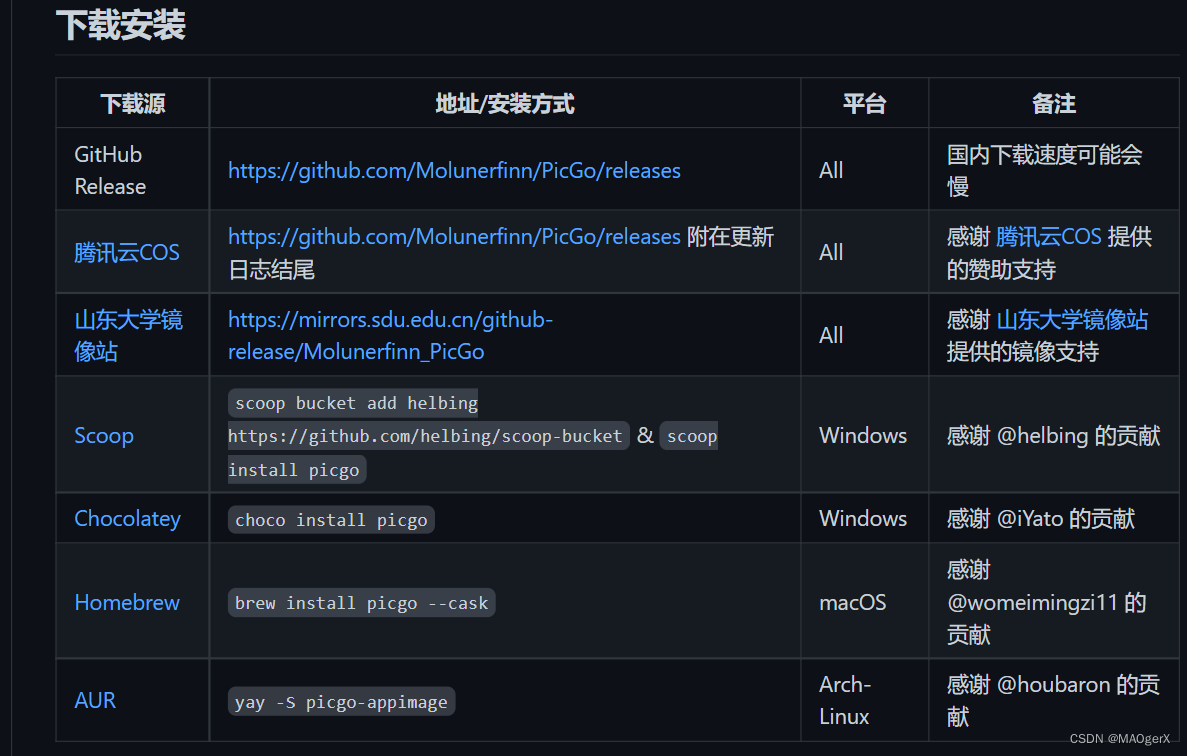Image resolution: width=1187 pixels, height=756 pixels.
Task: Click the 感谢 @houbaron 的贡献 note
Action: 1053,700
